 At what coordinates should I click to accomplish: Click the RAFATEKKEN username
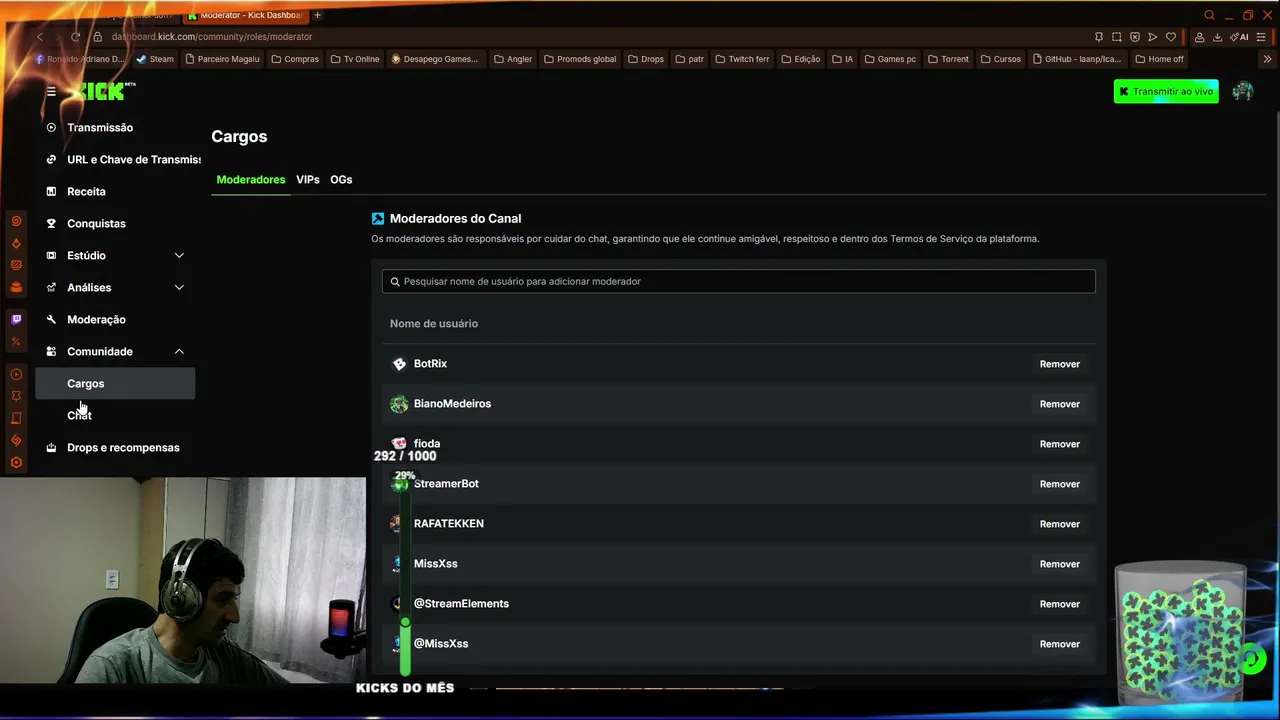coord(449,524)
